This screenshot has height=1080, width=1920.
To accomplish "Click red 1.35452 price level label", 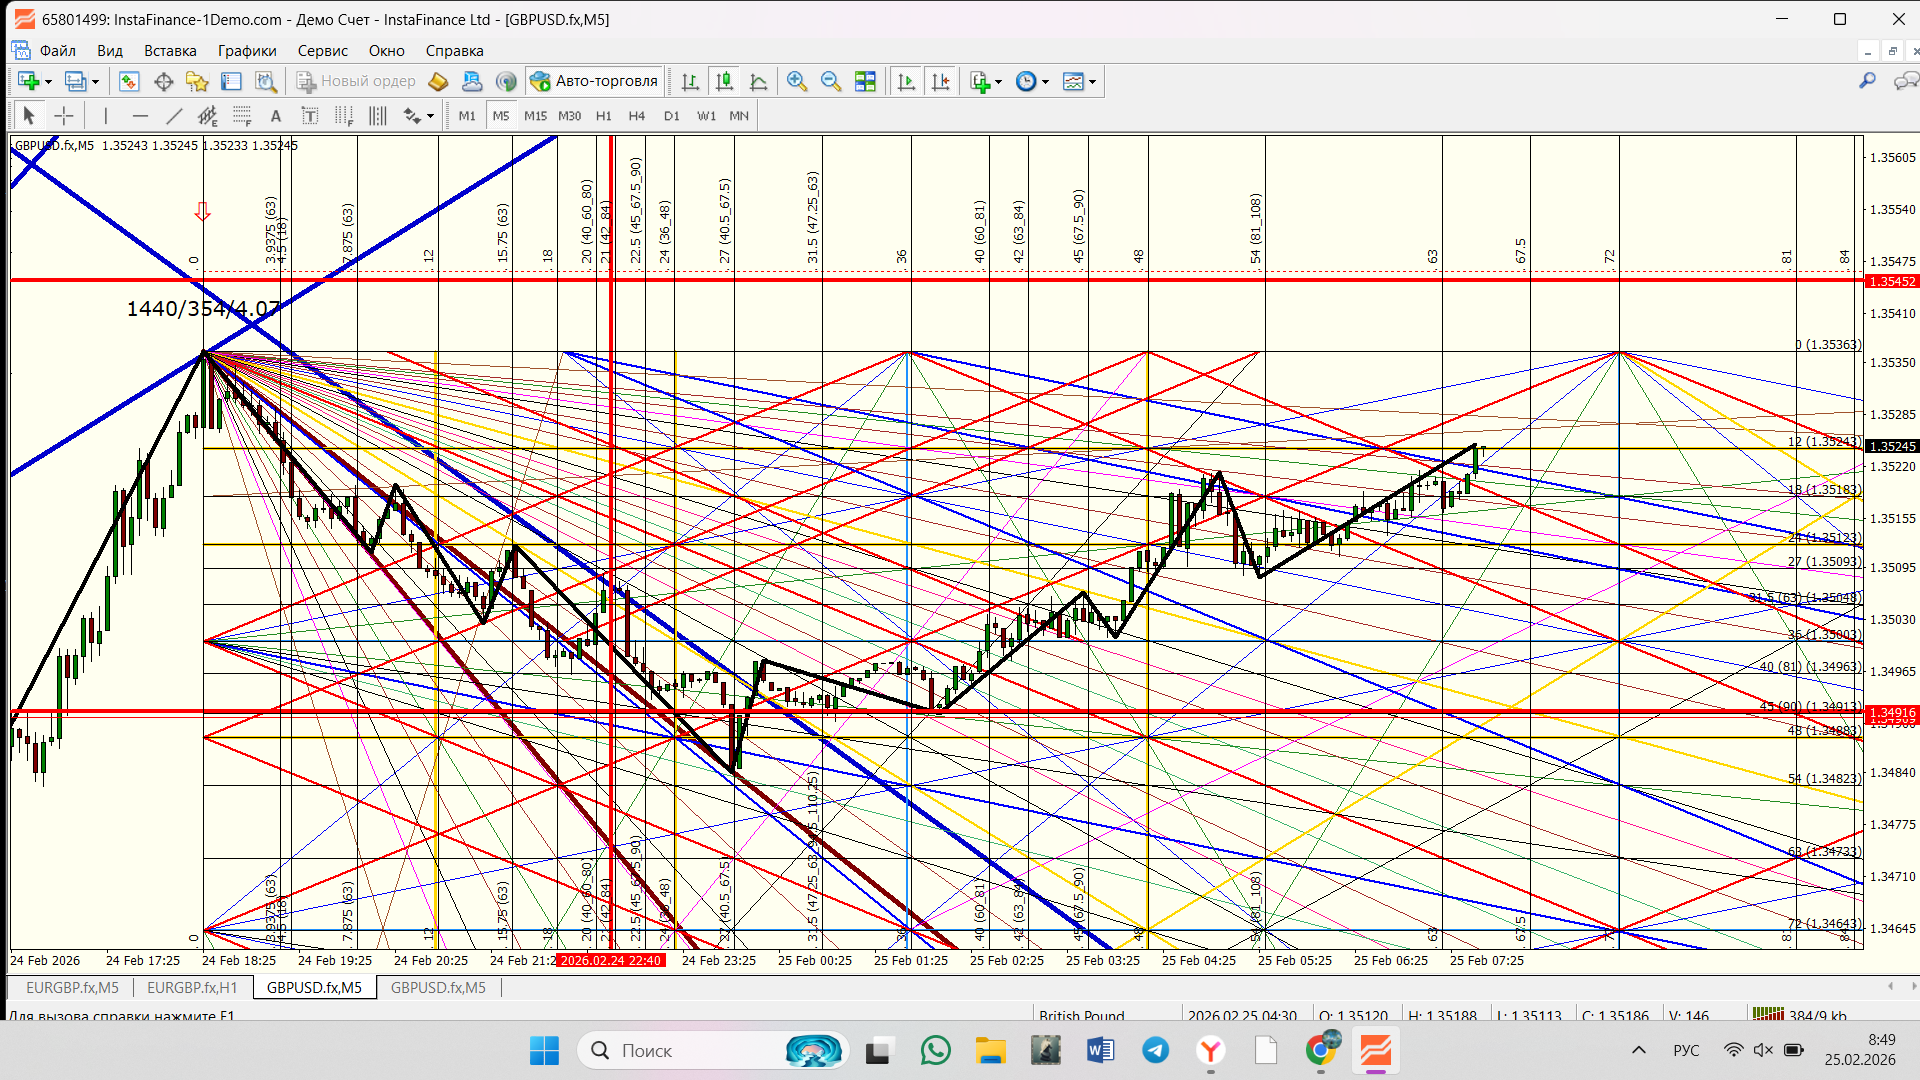I will (x=1892, y=281).
